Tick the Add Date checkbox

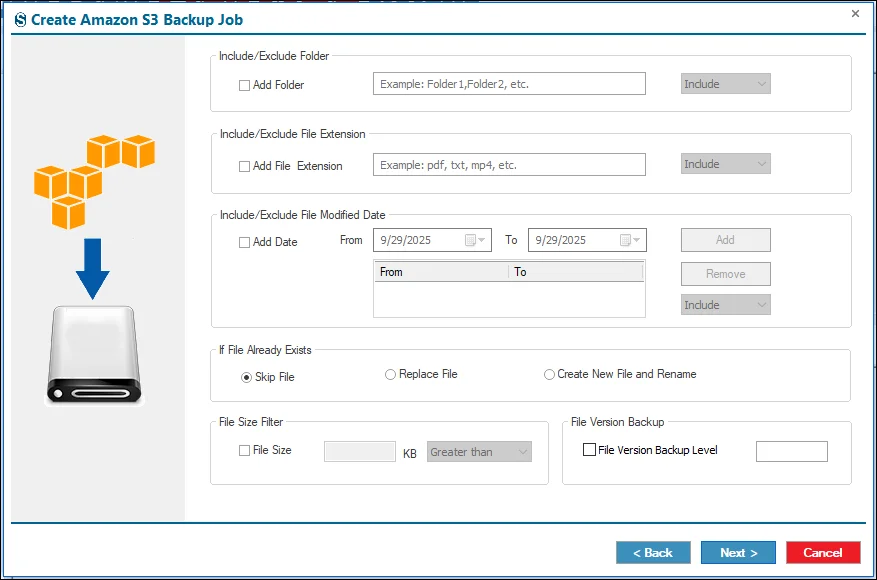pos(244,243)
